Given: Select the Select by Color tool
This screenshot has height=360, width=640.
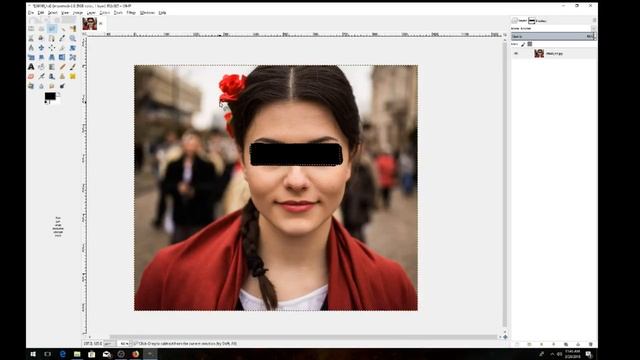Looking at the screenshot, I should (x=73, y=29).
